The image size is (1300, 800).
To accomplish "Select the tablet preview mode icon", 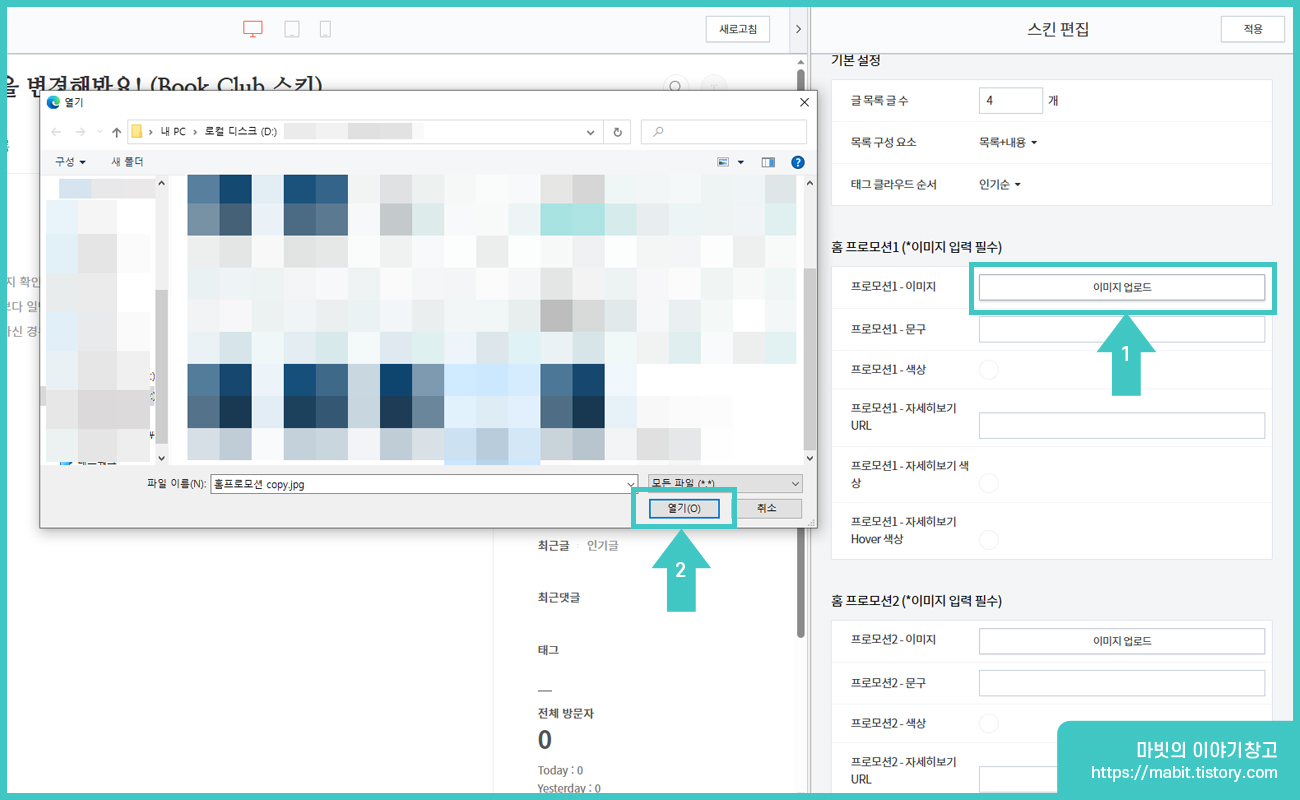I will tap(291, 29).
